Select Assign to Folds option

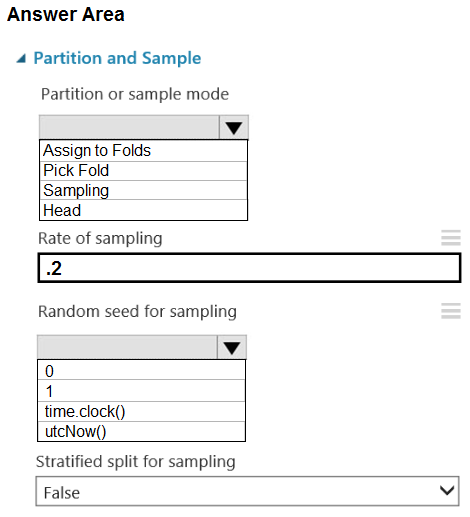click(x=143, y=151)
